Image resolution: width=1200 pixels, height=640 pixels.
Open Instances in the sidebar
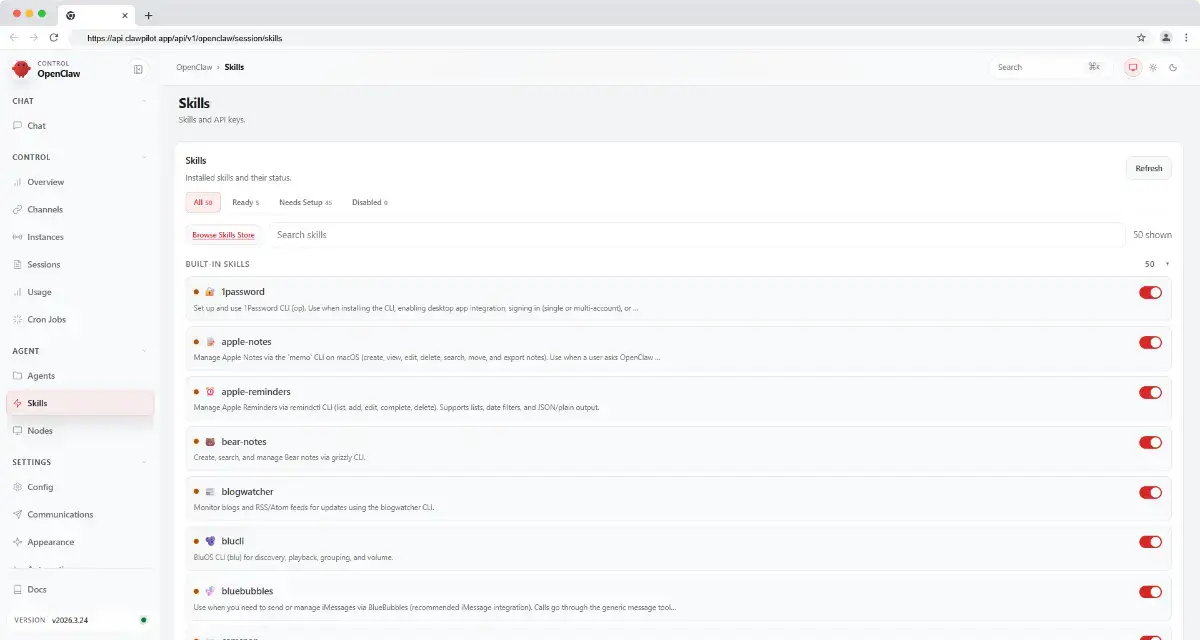tap(80, 237)
